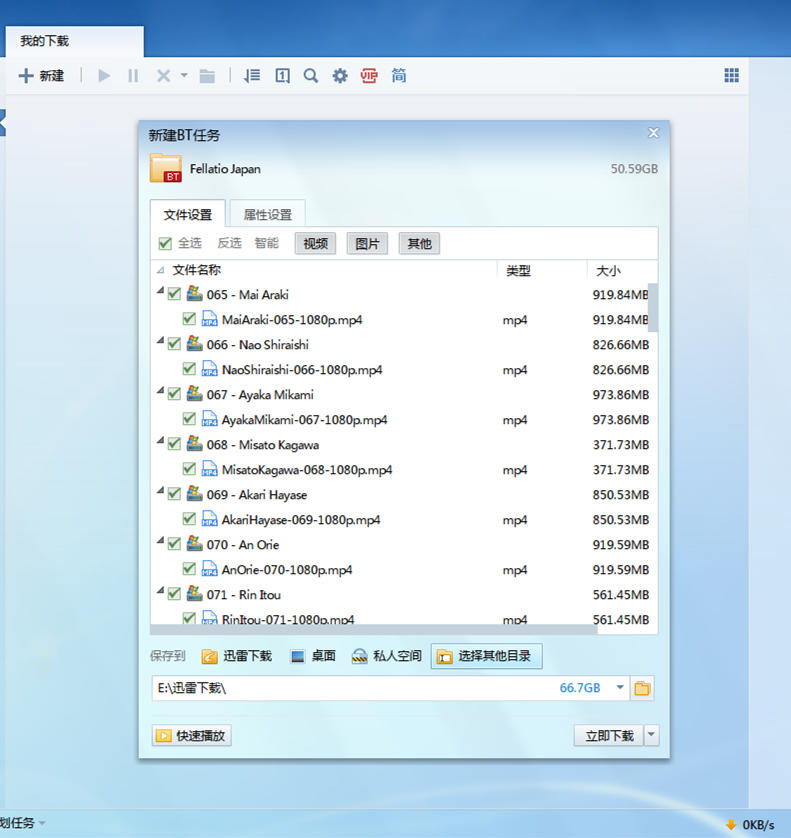Click the mp4 icon of AyakaMikami-067-1080p.mp4
This screenshot has width=791, height=838.
[210, 418]
